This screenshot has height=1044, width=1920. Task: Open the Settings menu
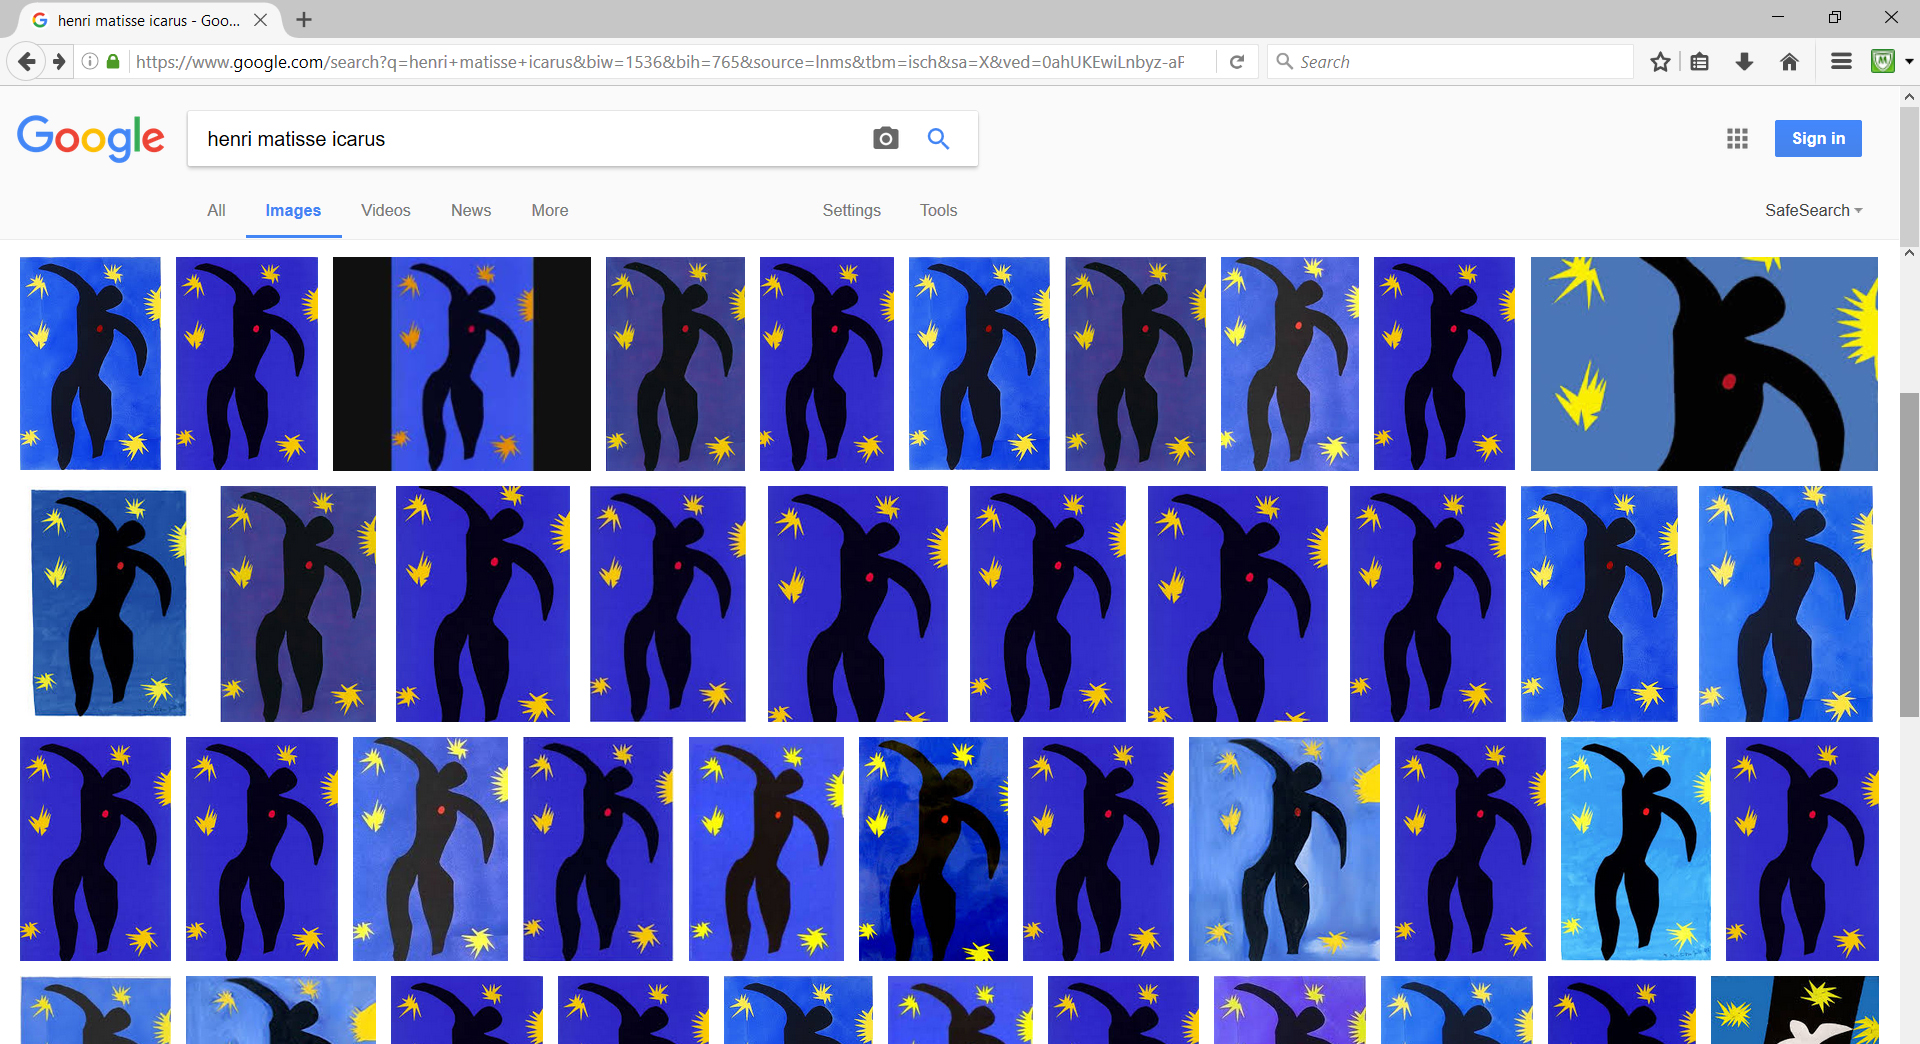852,211
